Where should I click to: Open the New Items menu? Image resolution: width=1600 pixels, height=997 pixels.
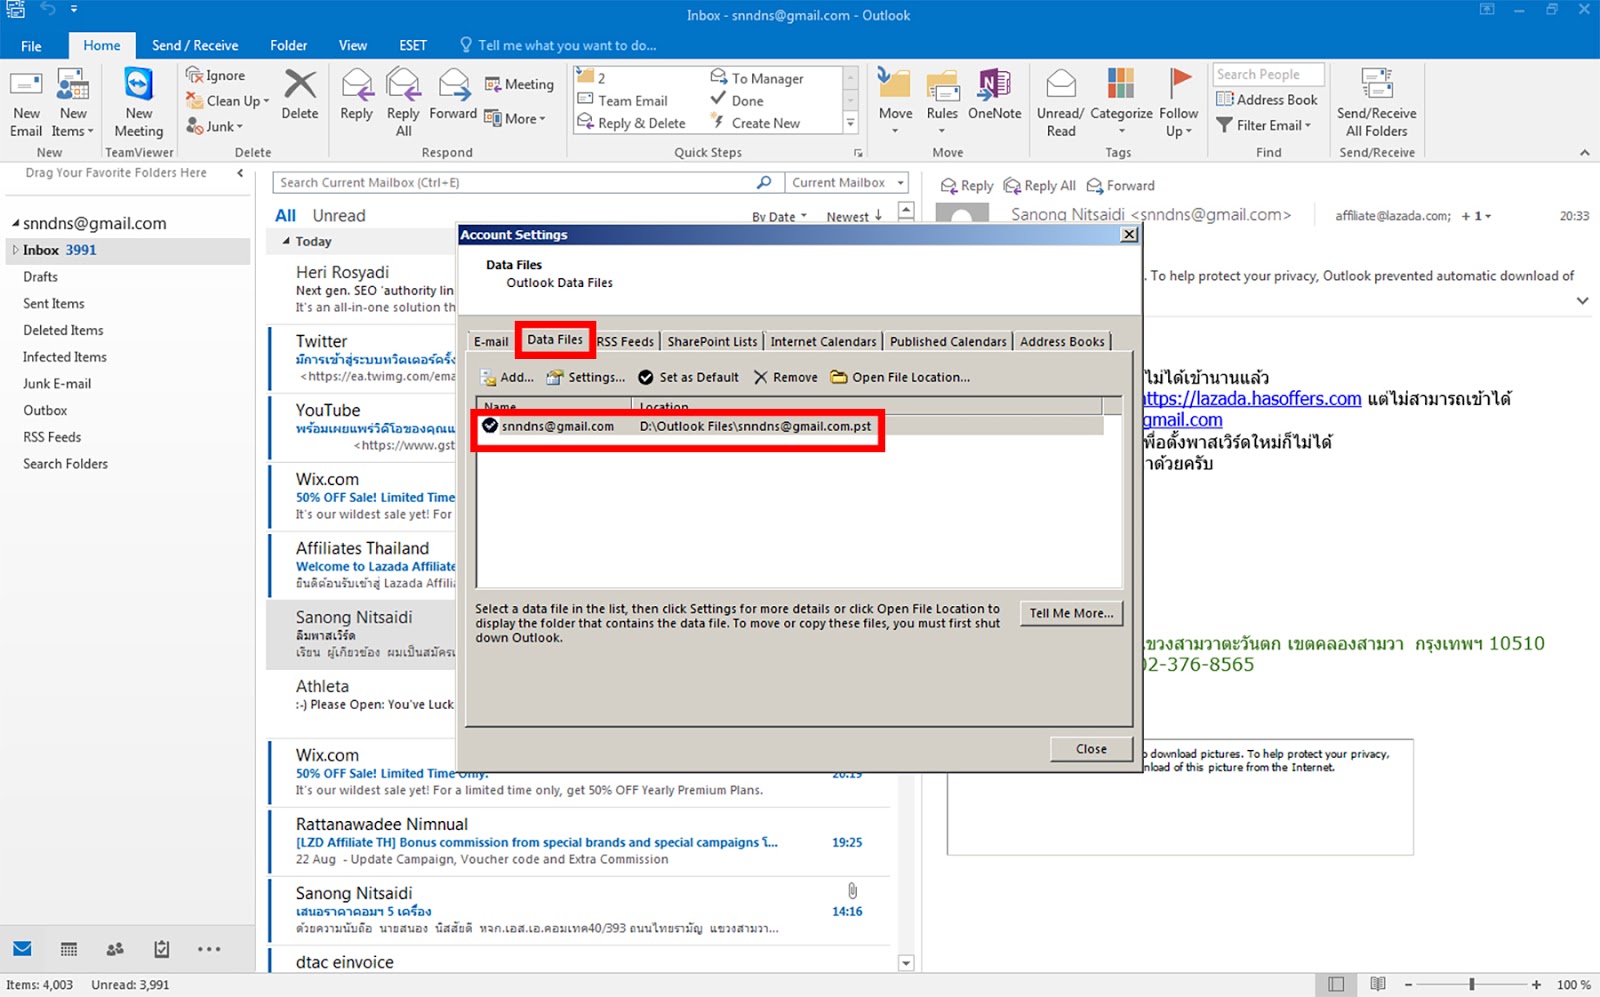(x=73, y=103)
